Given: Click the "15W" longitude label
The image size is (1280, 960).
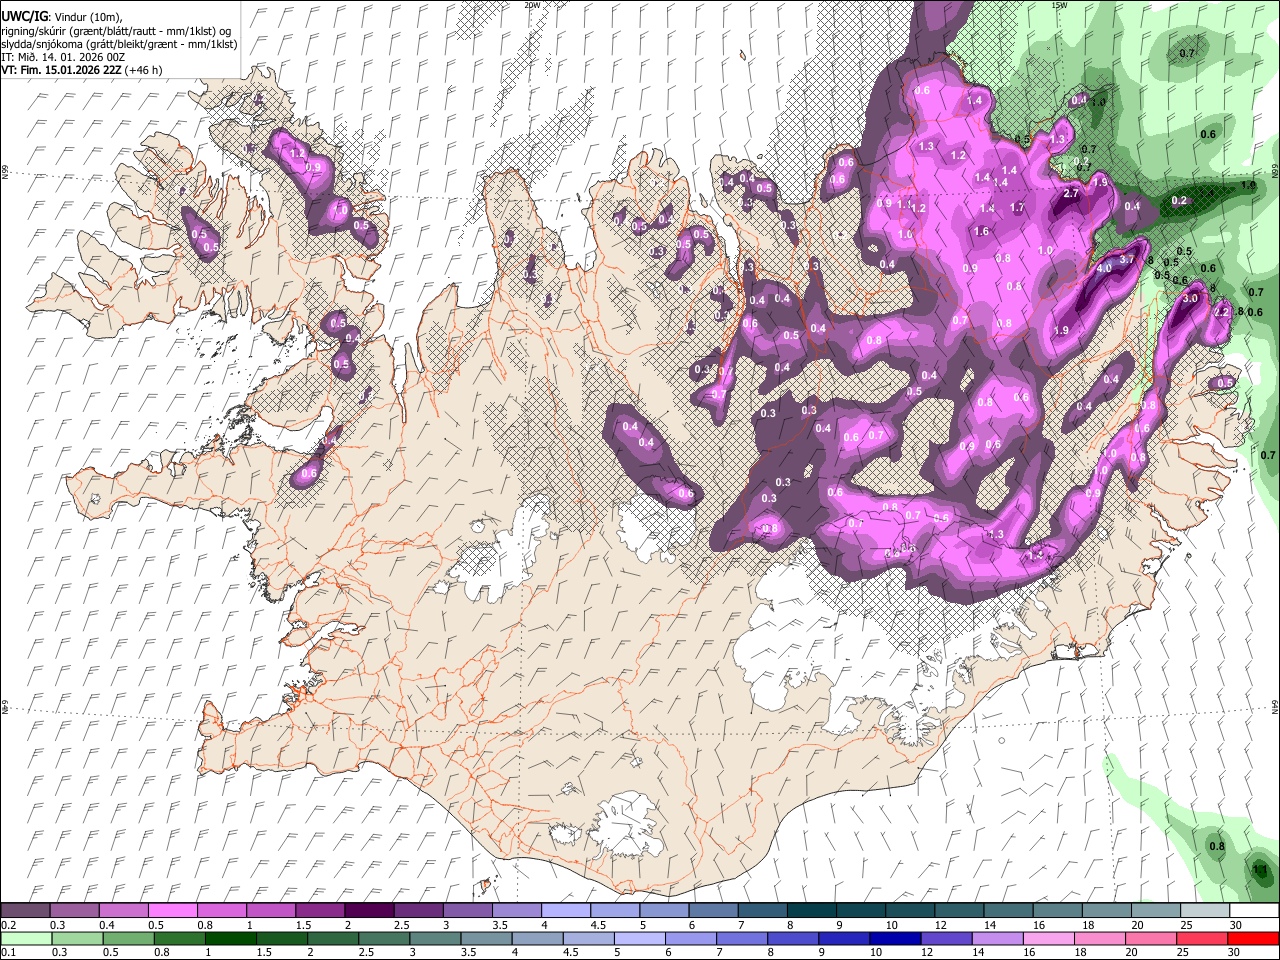Looking at the screenshot, I should click(1059, 5).
